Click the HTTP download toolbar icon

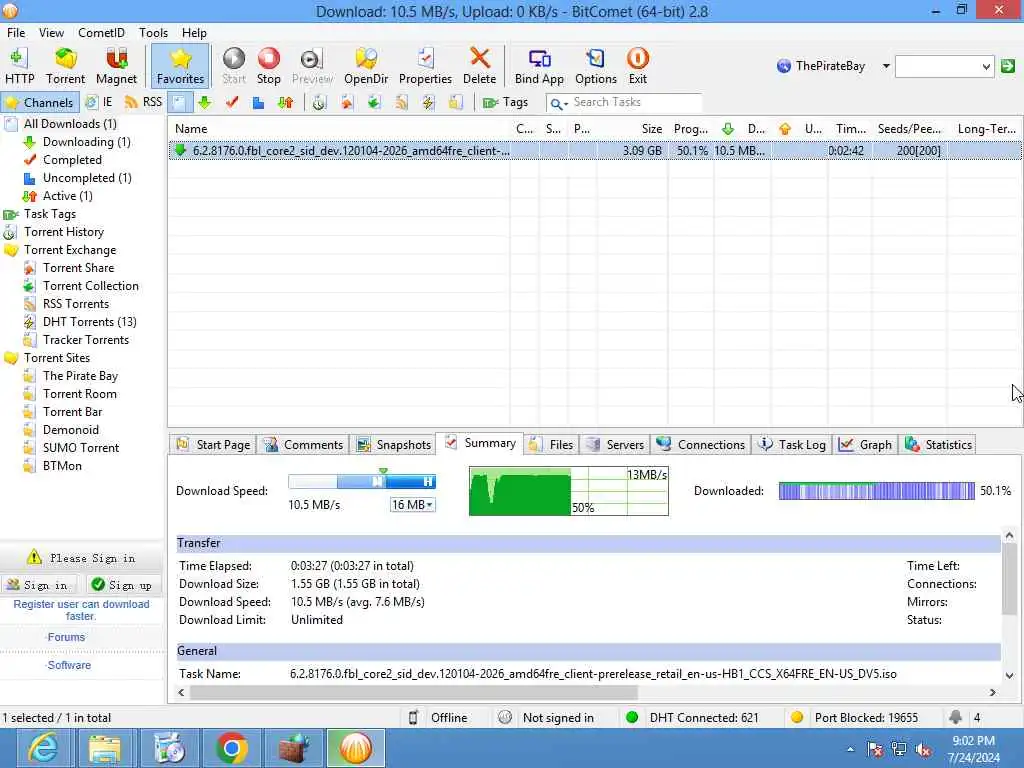pyautogui.click(x=19, y=66)
